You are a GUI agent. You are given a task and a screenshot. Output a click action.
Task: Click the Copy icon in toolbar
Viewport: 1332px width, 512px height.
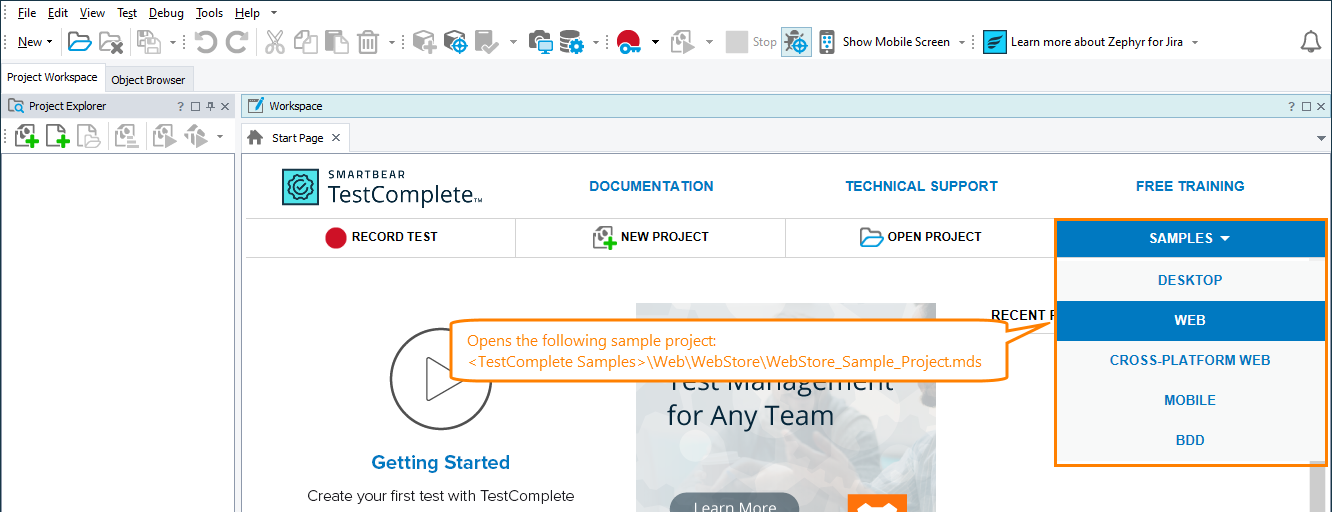pos(306,42)
